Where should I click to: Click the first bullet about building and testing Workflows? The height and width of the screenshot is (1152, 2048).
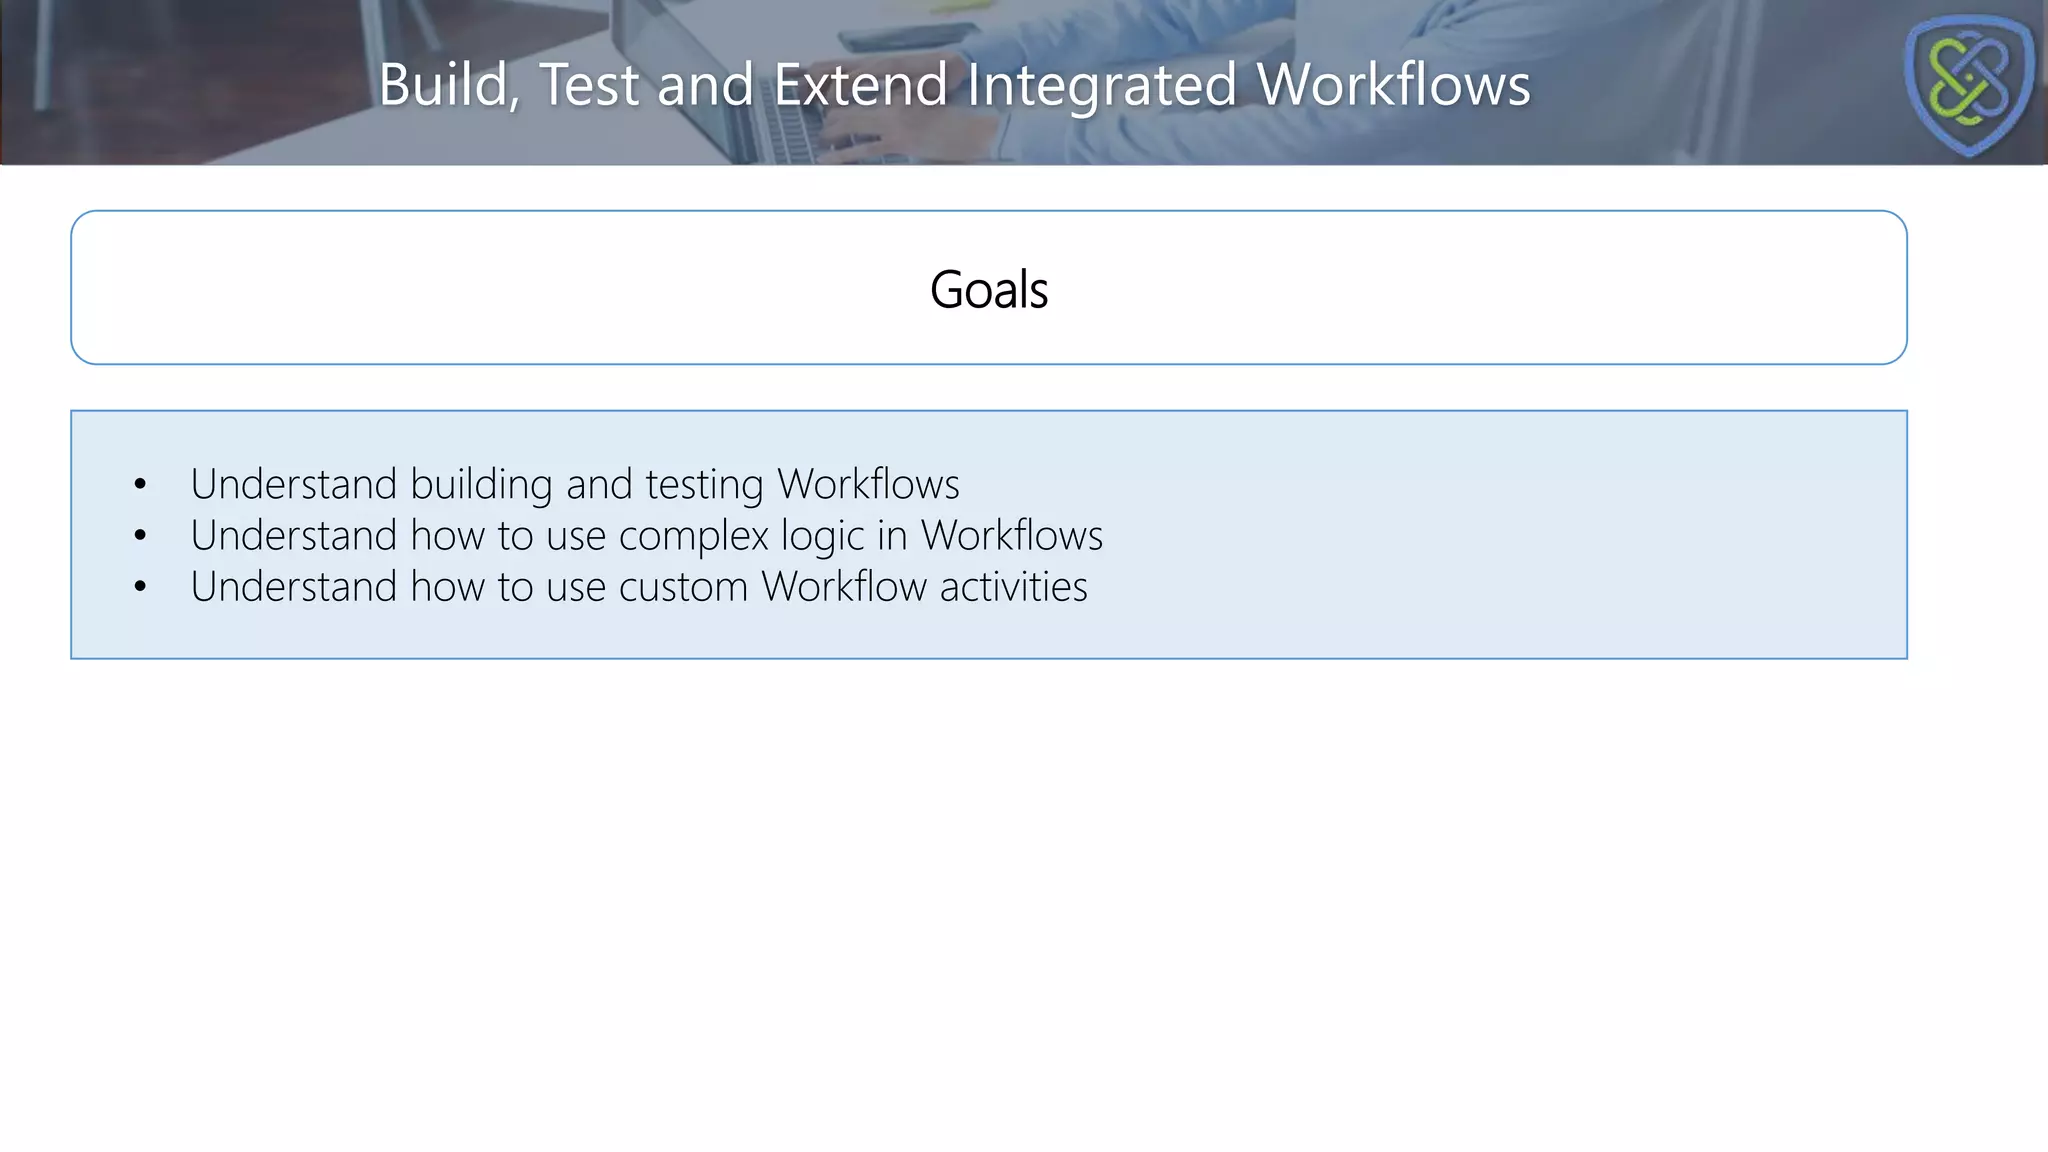574,484
